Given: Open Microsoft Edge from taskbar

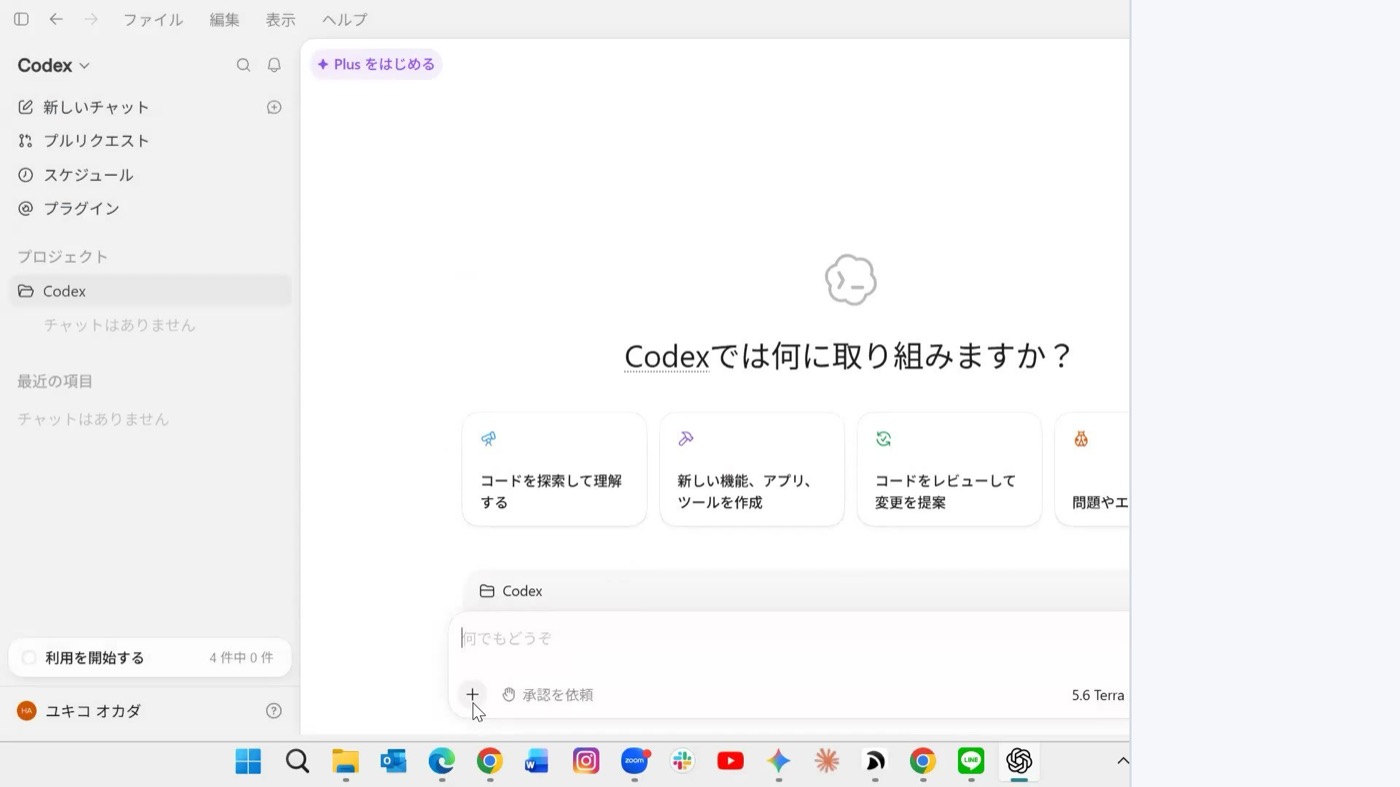Looking at the screenshot, I should [441, 761].
